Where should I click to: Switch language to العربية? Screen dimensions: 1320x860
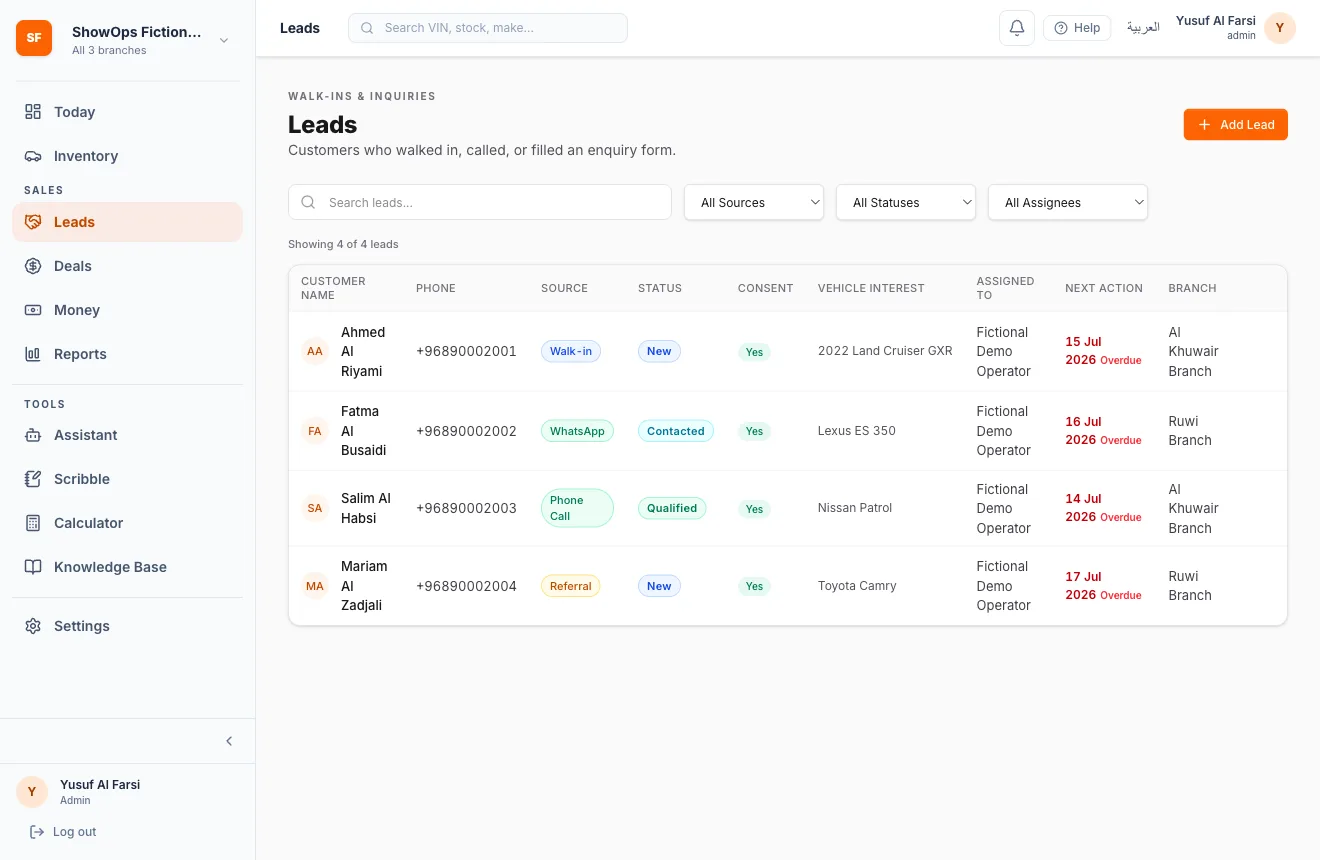(x=1143, y=28)
